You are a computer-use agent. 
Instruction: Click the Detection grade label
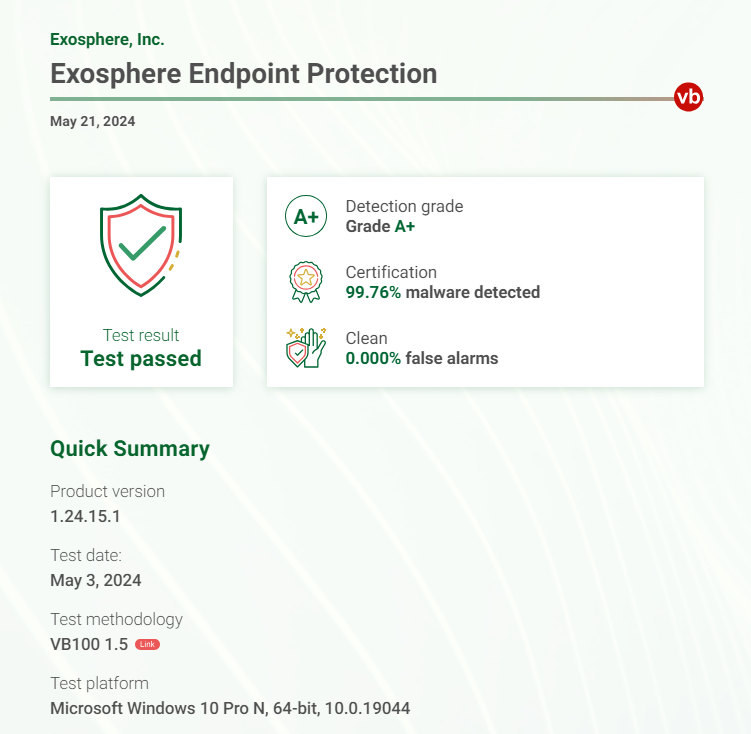(405, 206)
